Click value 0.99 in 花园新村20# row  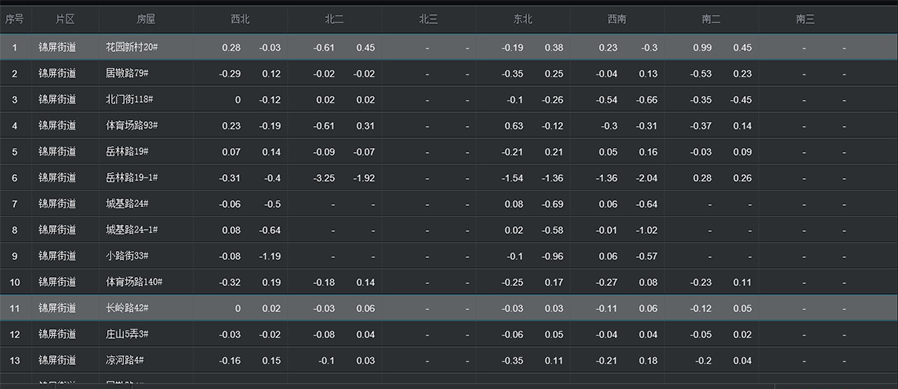point(702,48)
